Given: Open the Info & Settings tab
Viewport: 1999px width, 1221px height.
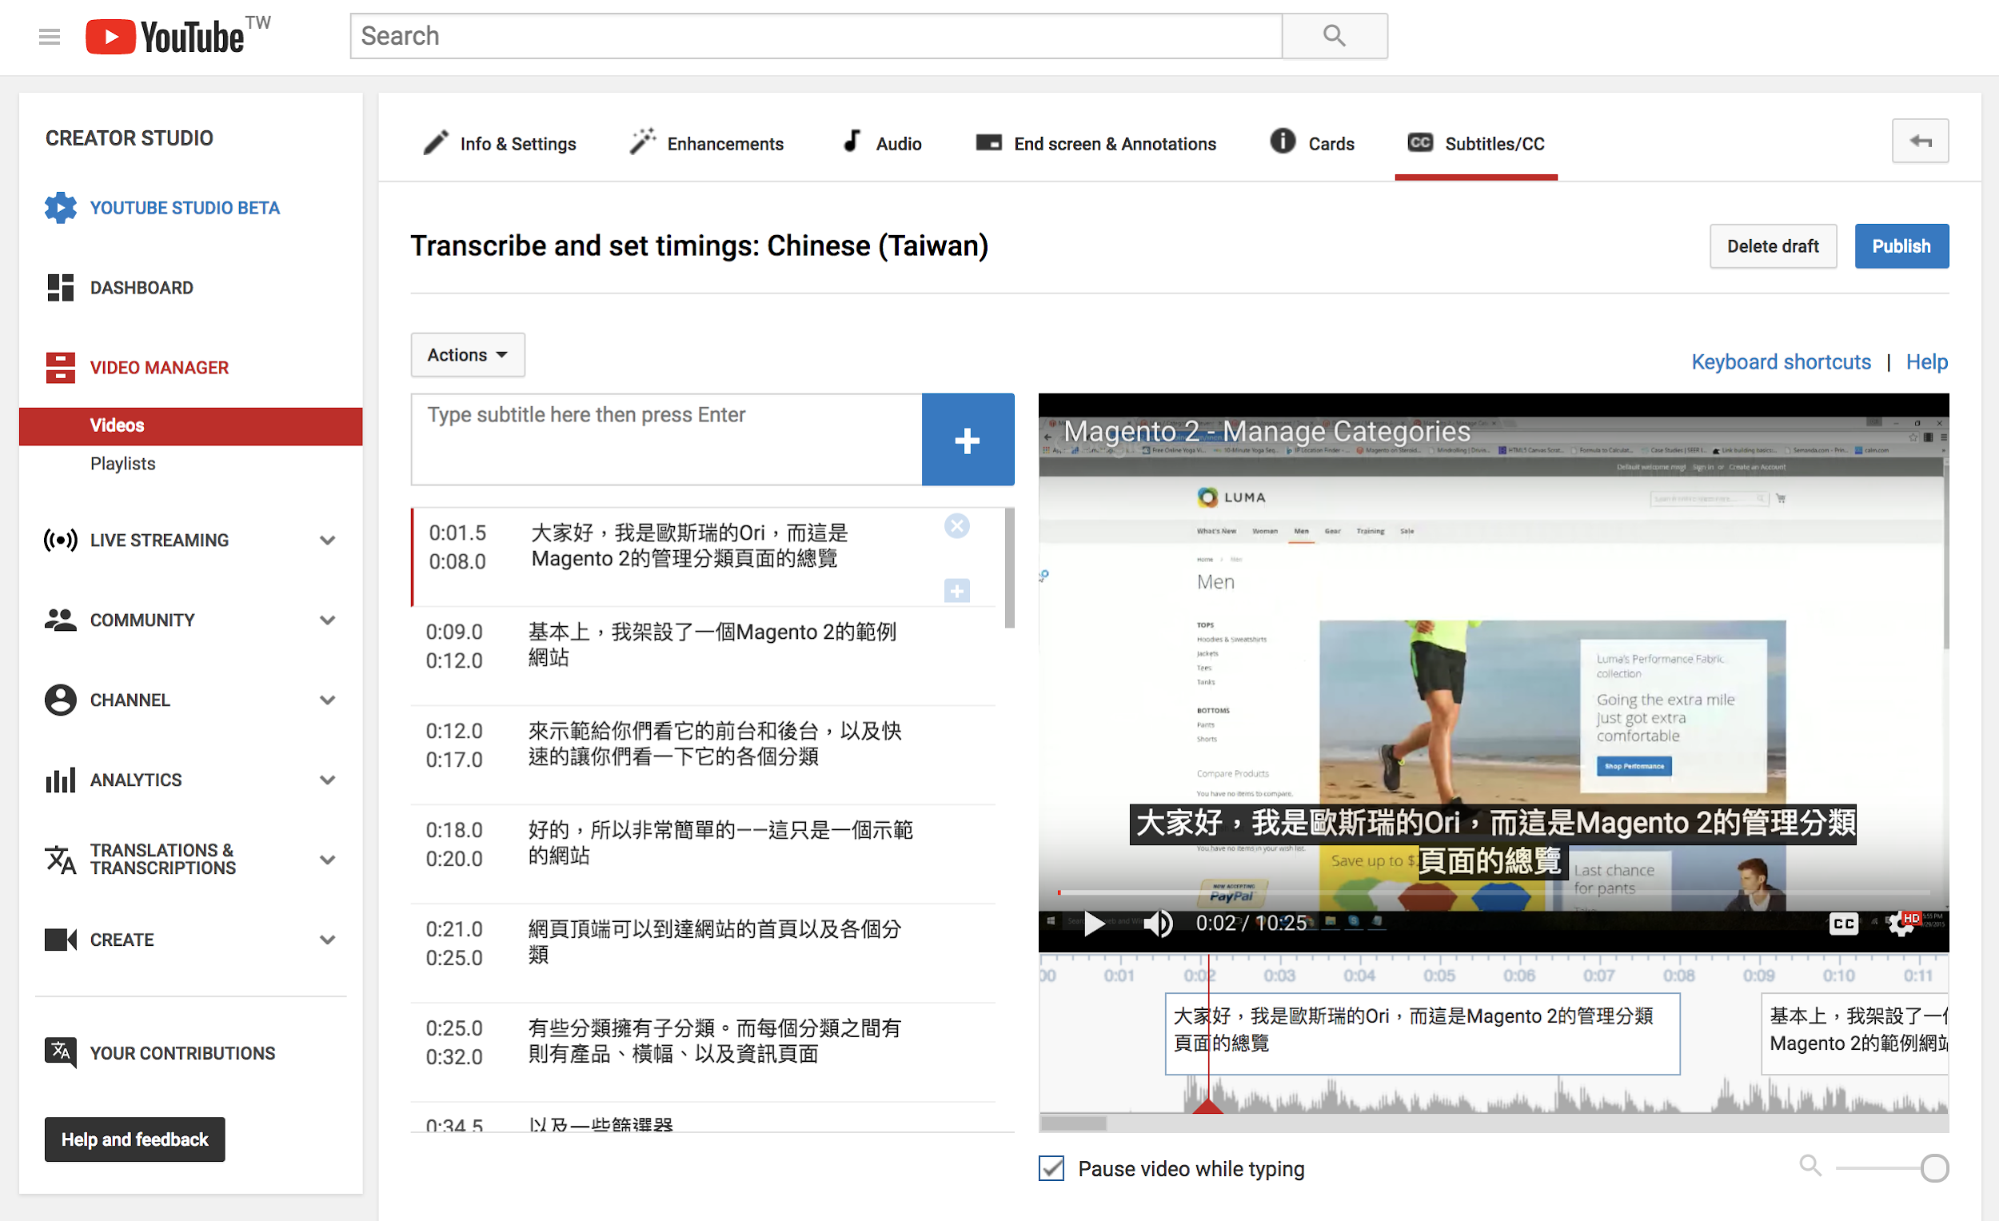Looking at the screenshot, I should (499, 143).
